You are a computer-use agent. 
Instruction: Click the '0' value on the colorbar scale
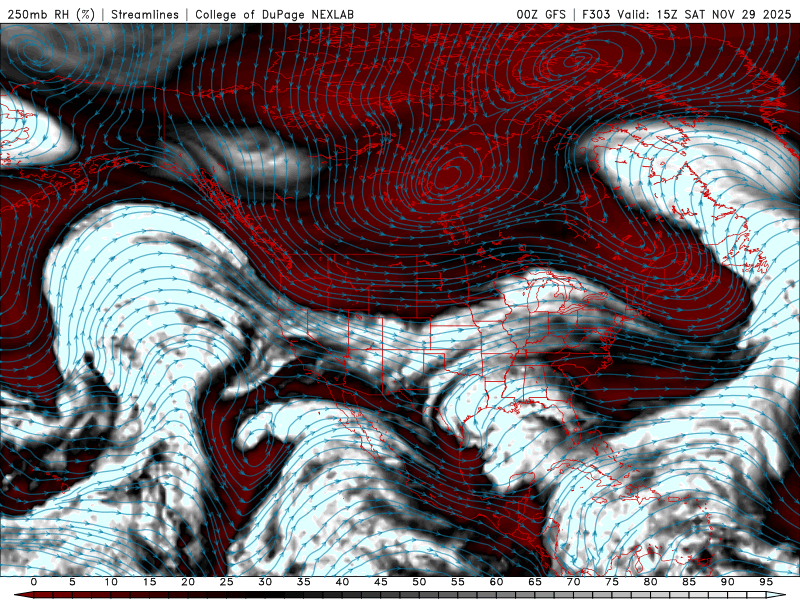click(x=34, y=582)
